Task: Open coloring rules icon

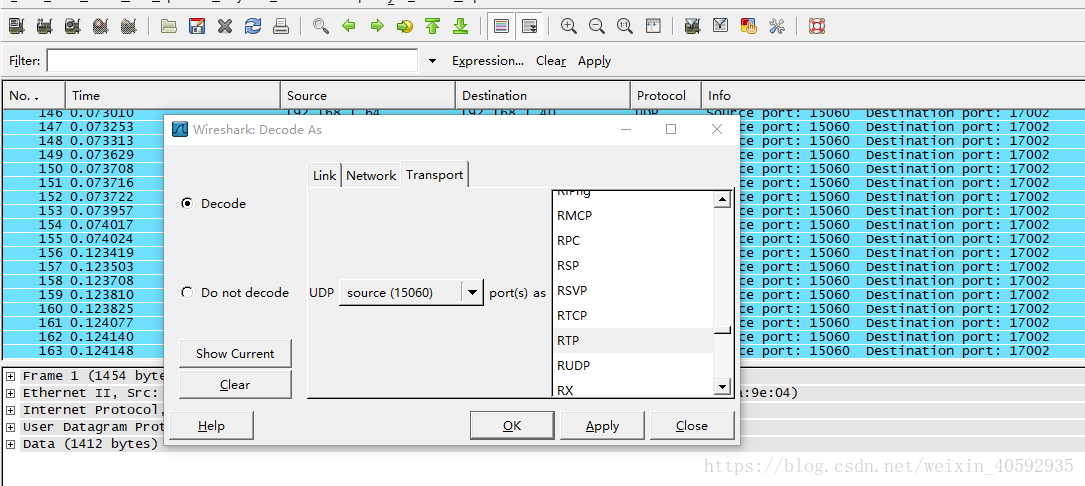Action: click(748, 26)
